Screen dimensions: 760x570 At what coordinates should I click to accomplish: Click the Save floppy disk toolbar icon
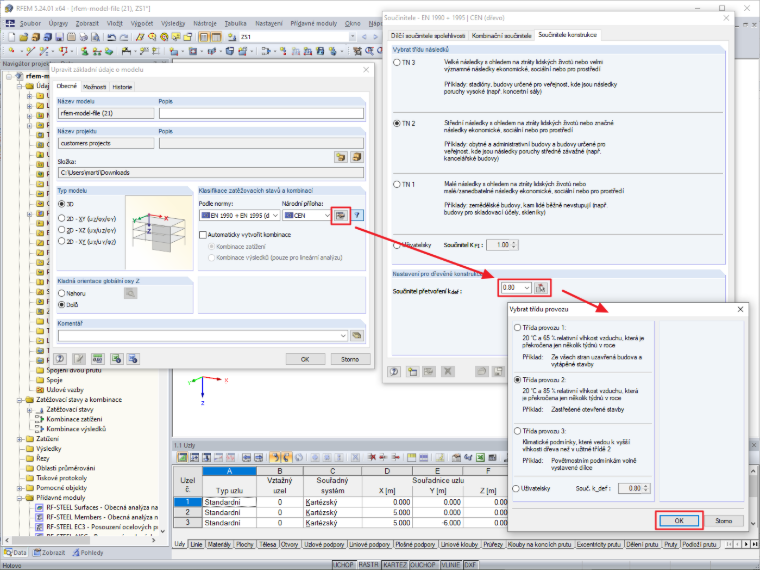pos(59,37)
